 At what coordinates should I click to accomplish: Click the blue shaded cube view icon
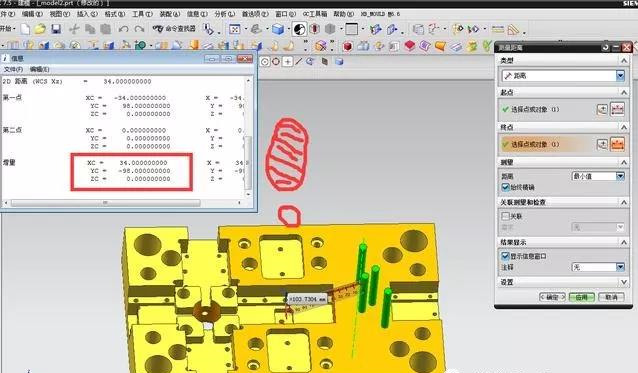tap(277, 29)
